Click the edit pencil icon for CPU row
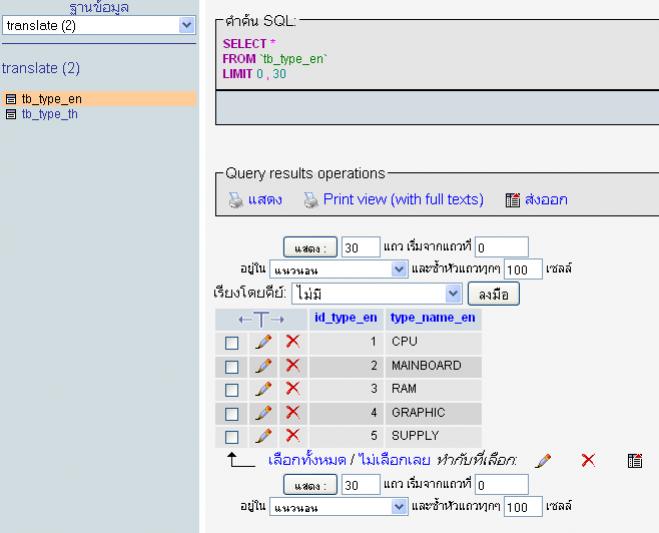659x533 pixels. (264, 342)
